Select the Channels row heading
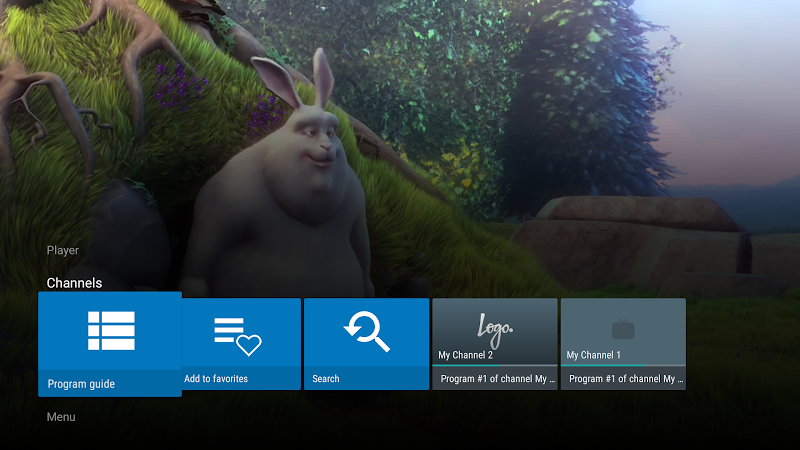 [74, 283]
